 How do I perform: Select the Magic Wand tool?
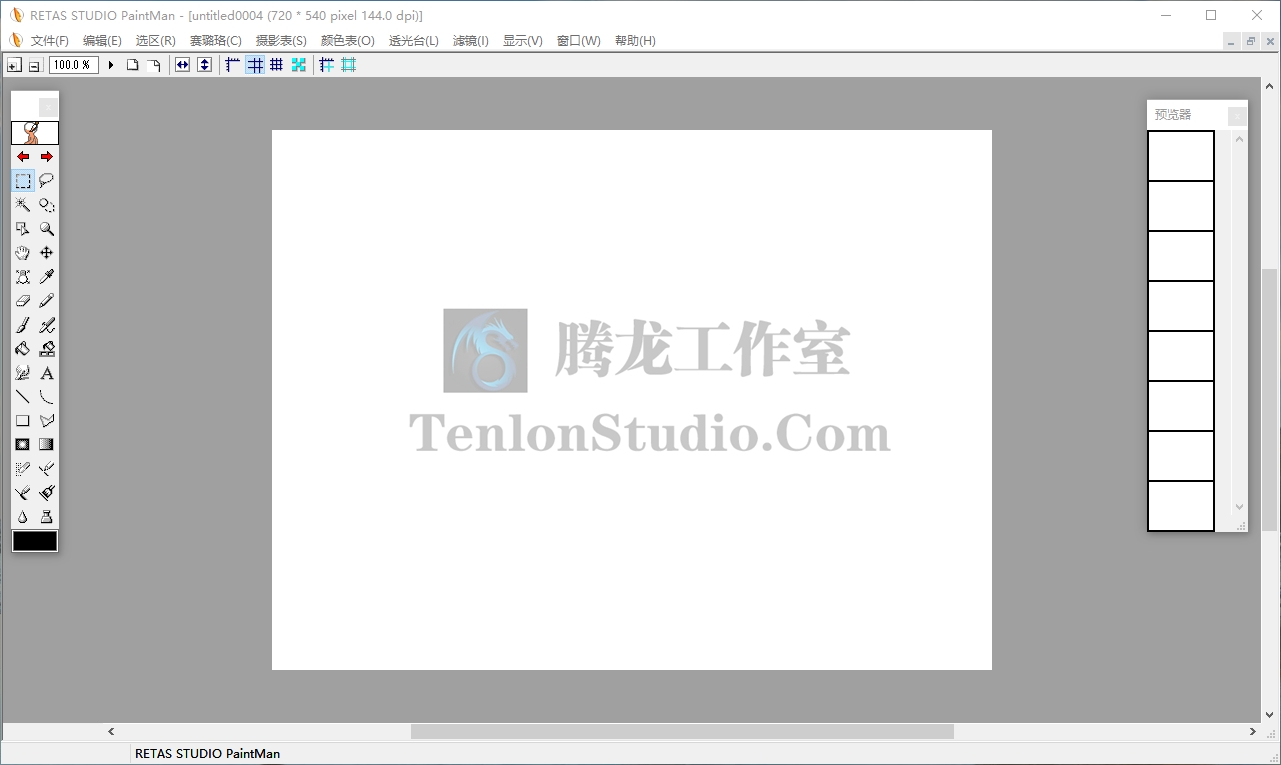(x=22, y=204)
